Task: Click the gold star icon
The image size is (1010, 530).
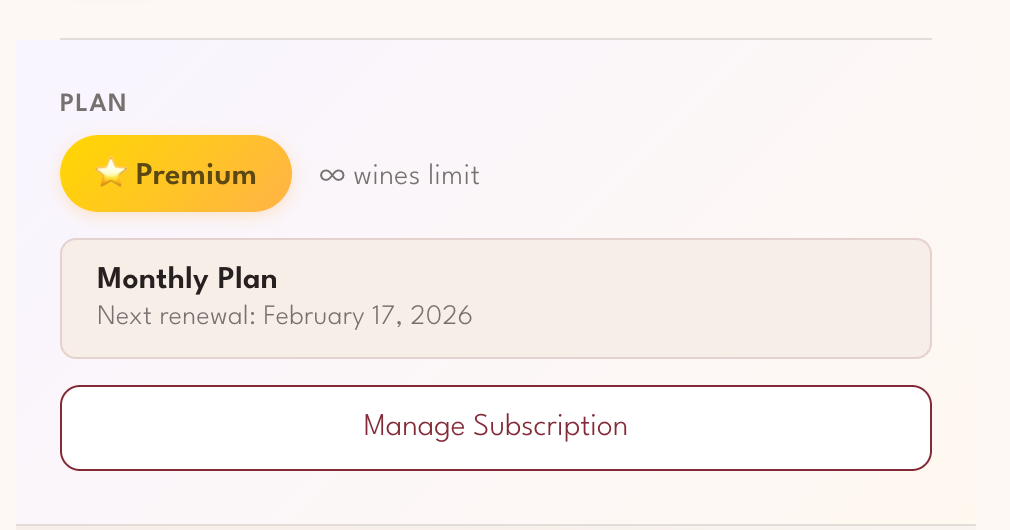Action: pyautogui.click(x=111, y=174)
